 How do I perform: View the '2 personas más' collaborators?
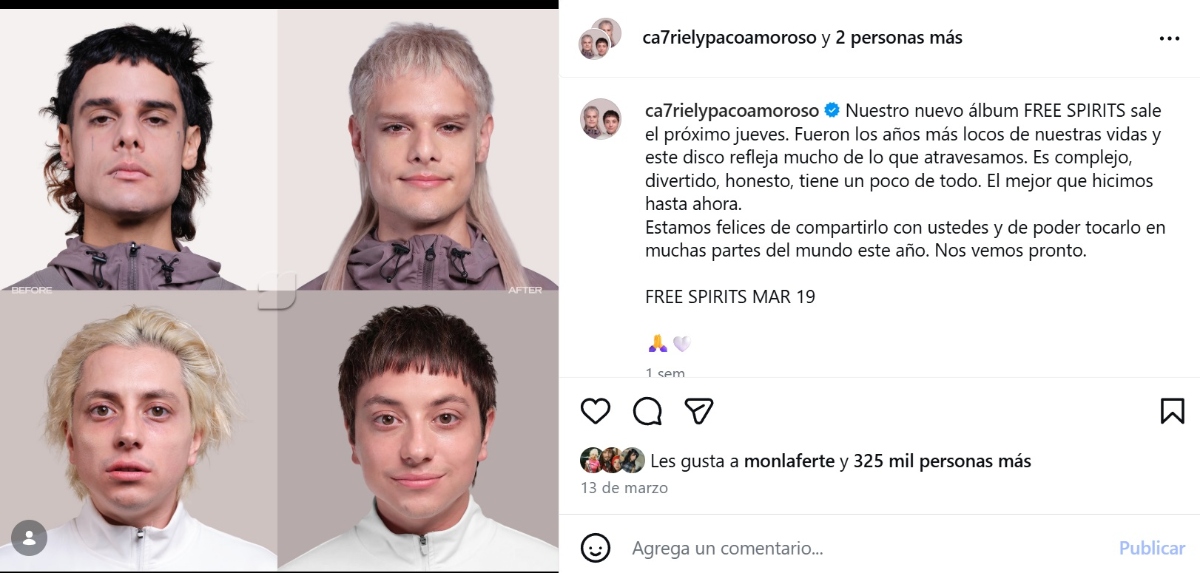tap(899, 38)
